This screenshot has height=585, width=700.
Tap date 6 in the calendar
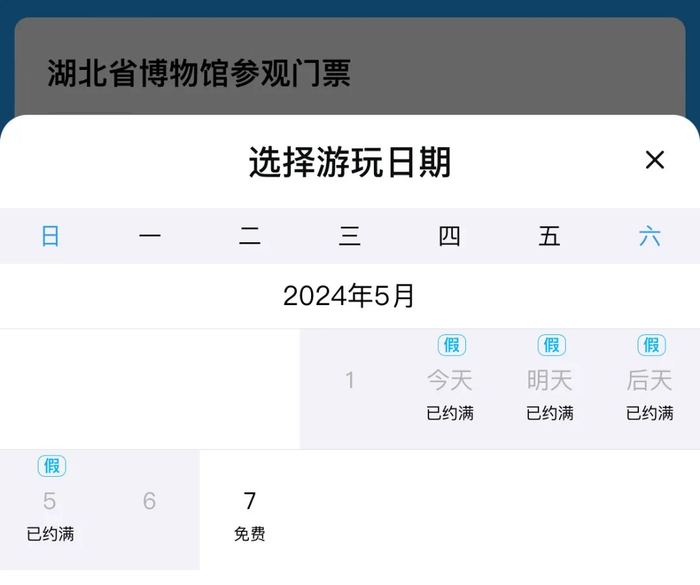[x=150, y=510]
